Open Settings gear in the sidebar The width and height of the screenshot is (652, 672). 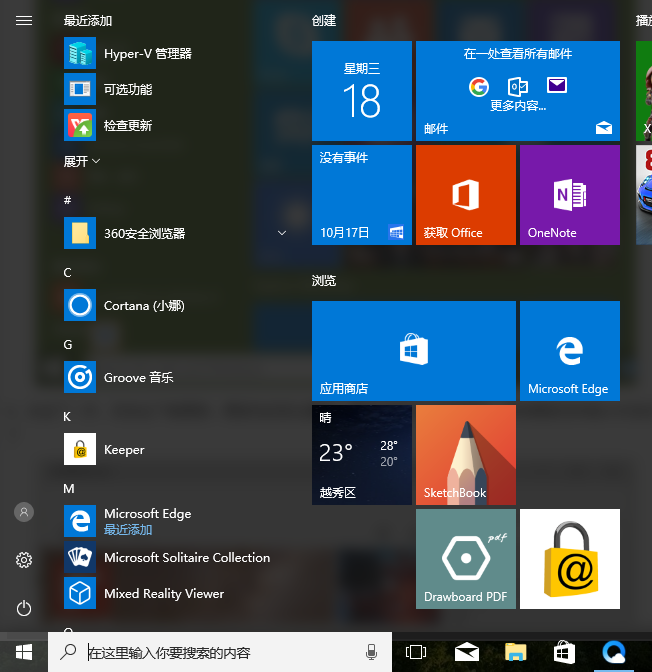(x=24, y=560)
